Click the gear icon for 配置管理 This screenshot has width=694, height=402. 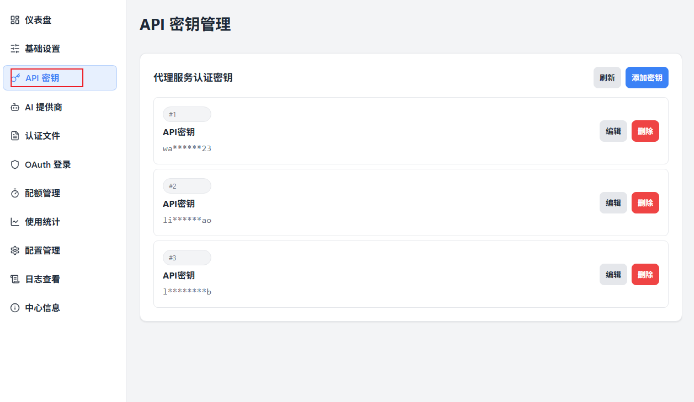(15, 250)
